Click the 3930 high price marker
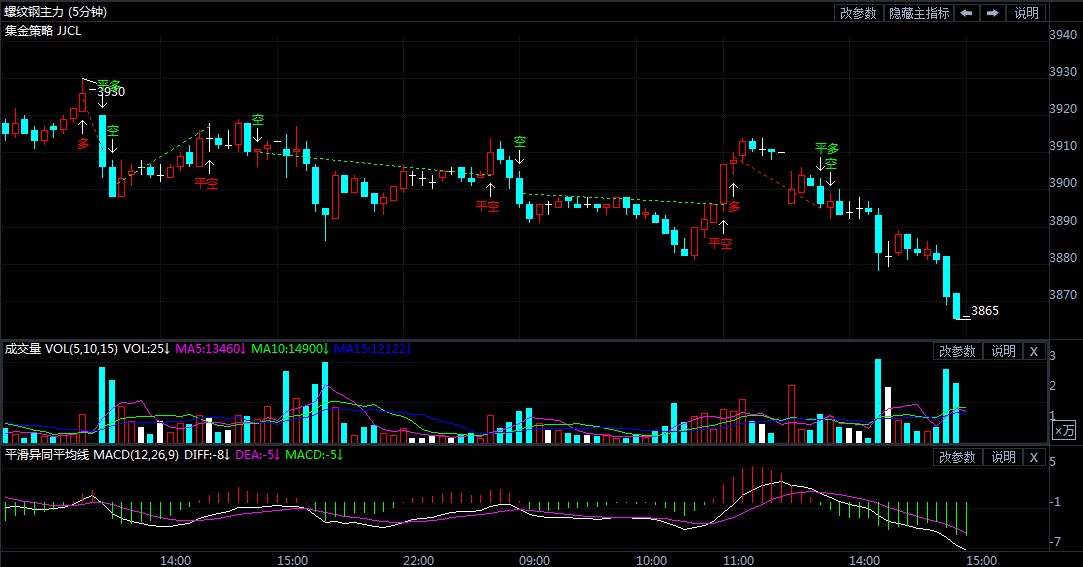The width and height of the screenshot is (1083, 567). point(111,92)
